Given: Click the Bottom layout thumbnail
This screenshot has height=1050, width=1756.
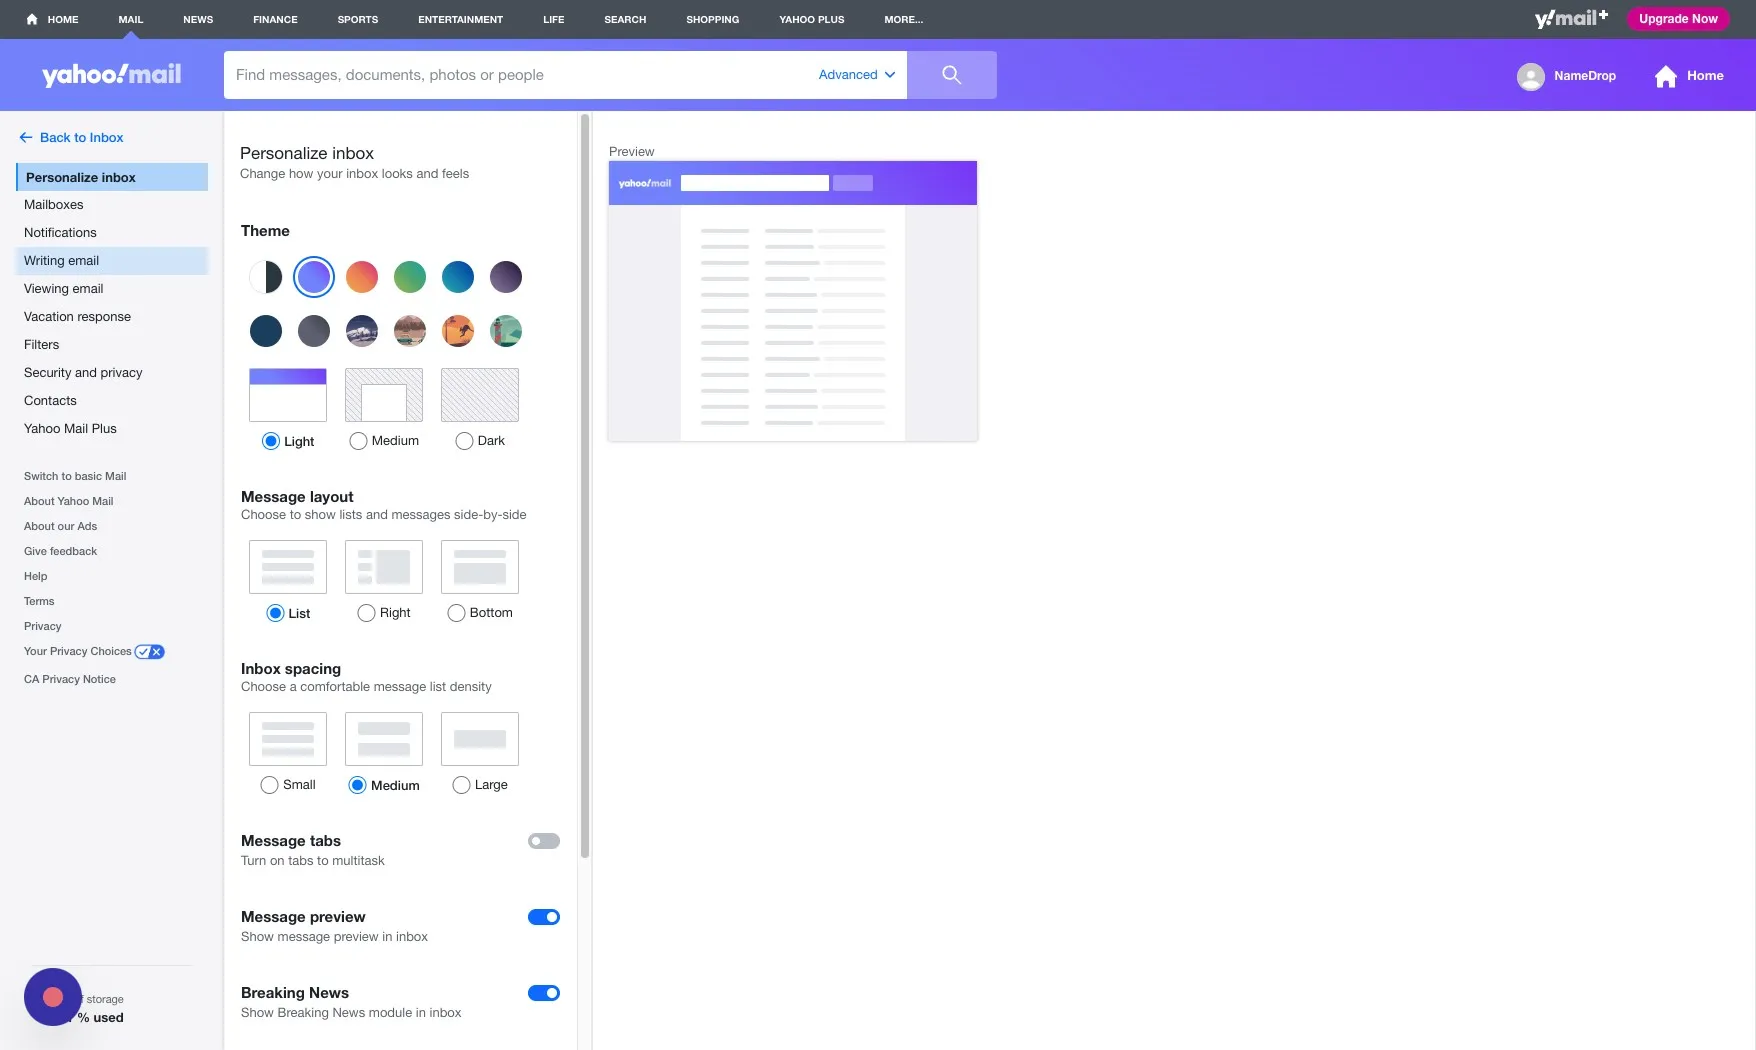Looking at the screenshot, I should pyautogui.click(x=480, y=567).
